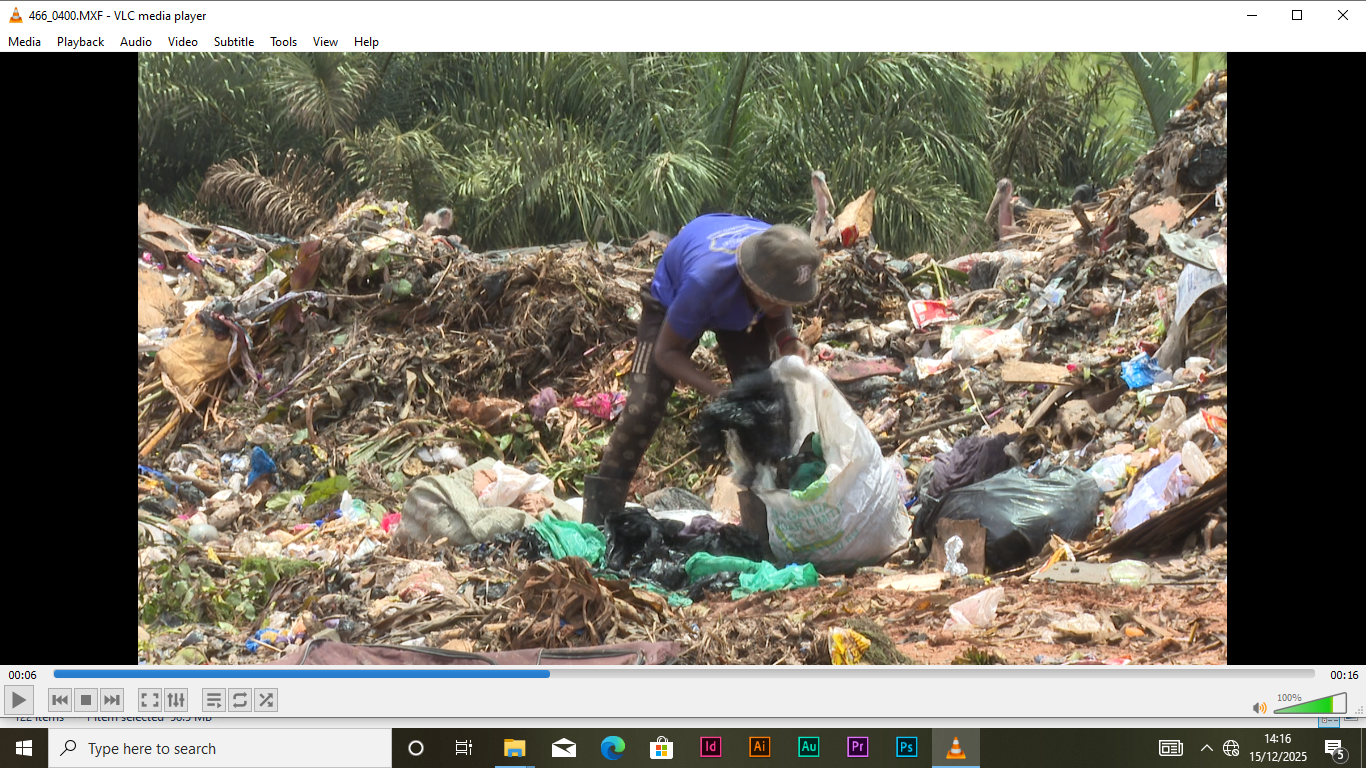Toggle random shuffle playback
Screen dimensions: 1366x768
point(266,700)
